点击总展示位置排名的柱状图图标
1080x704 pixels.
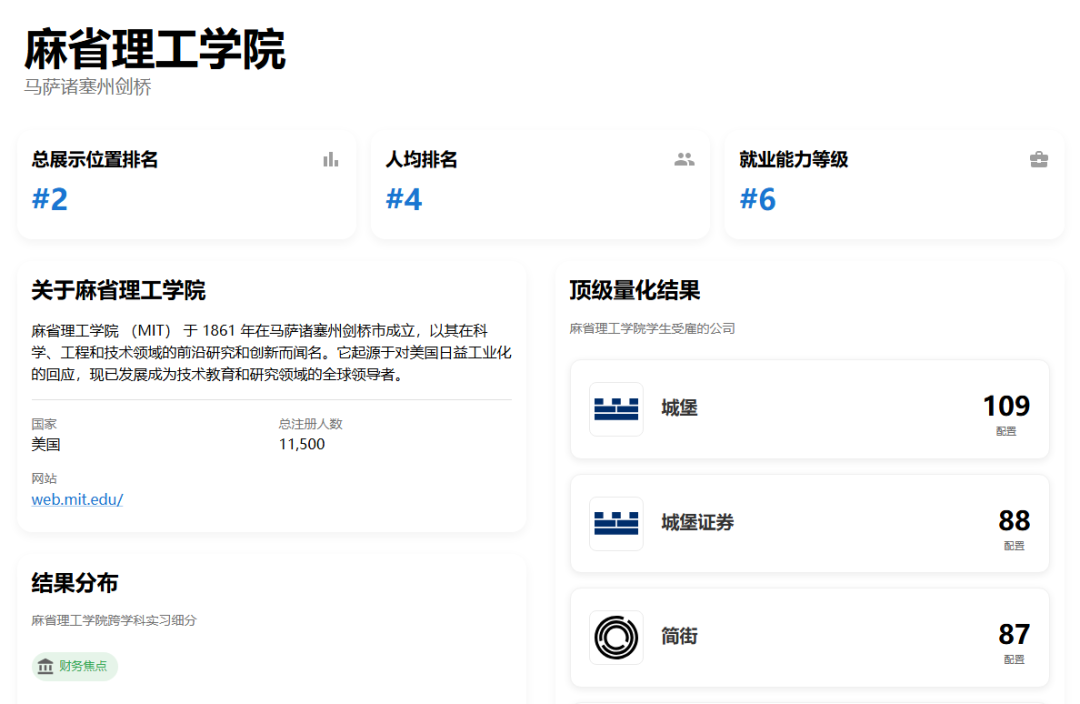331,159
